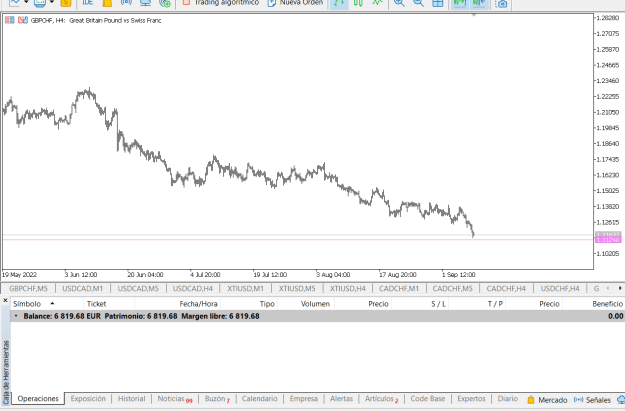Click the IDE MetaEditor toolbar icon
The image size is (625, 411).
coord(87,2)
